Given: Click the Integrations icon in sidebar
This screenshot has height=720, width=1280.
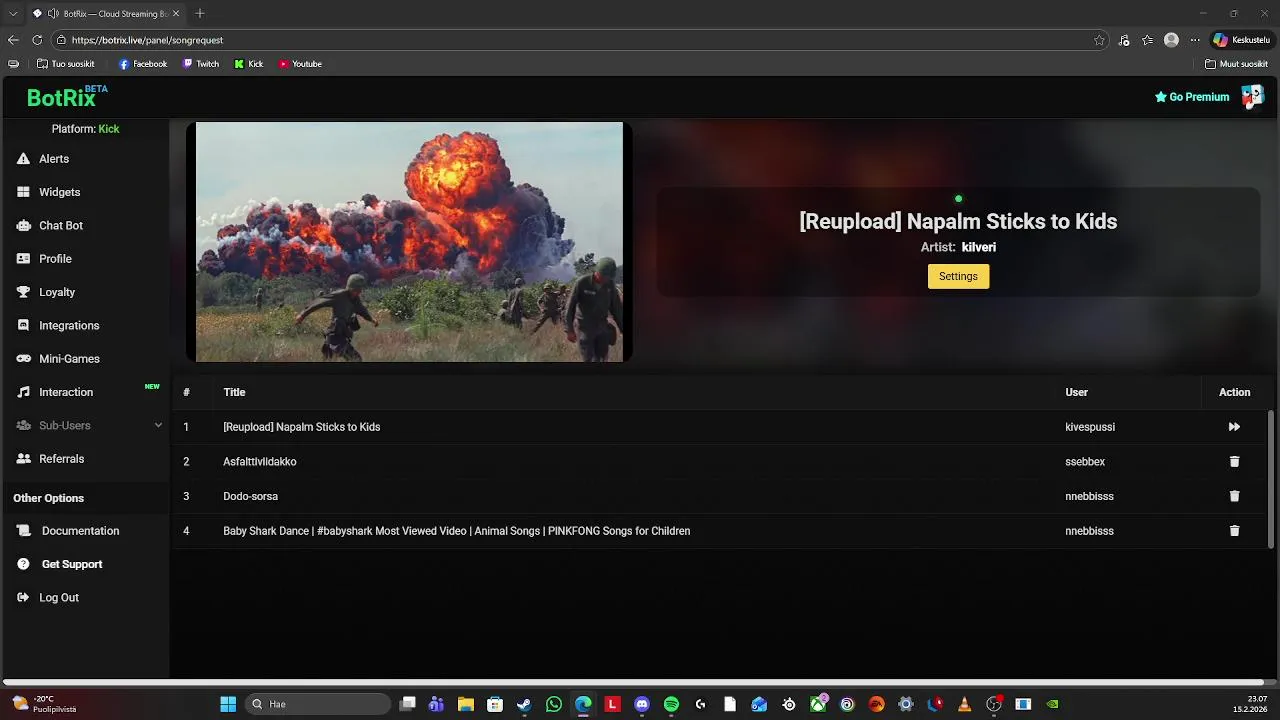Looking at the screenshot, I should click(23, 326).
